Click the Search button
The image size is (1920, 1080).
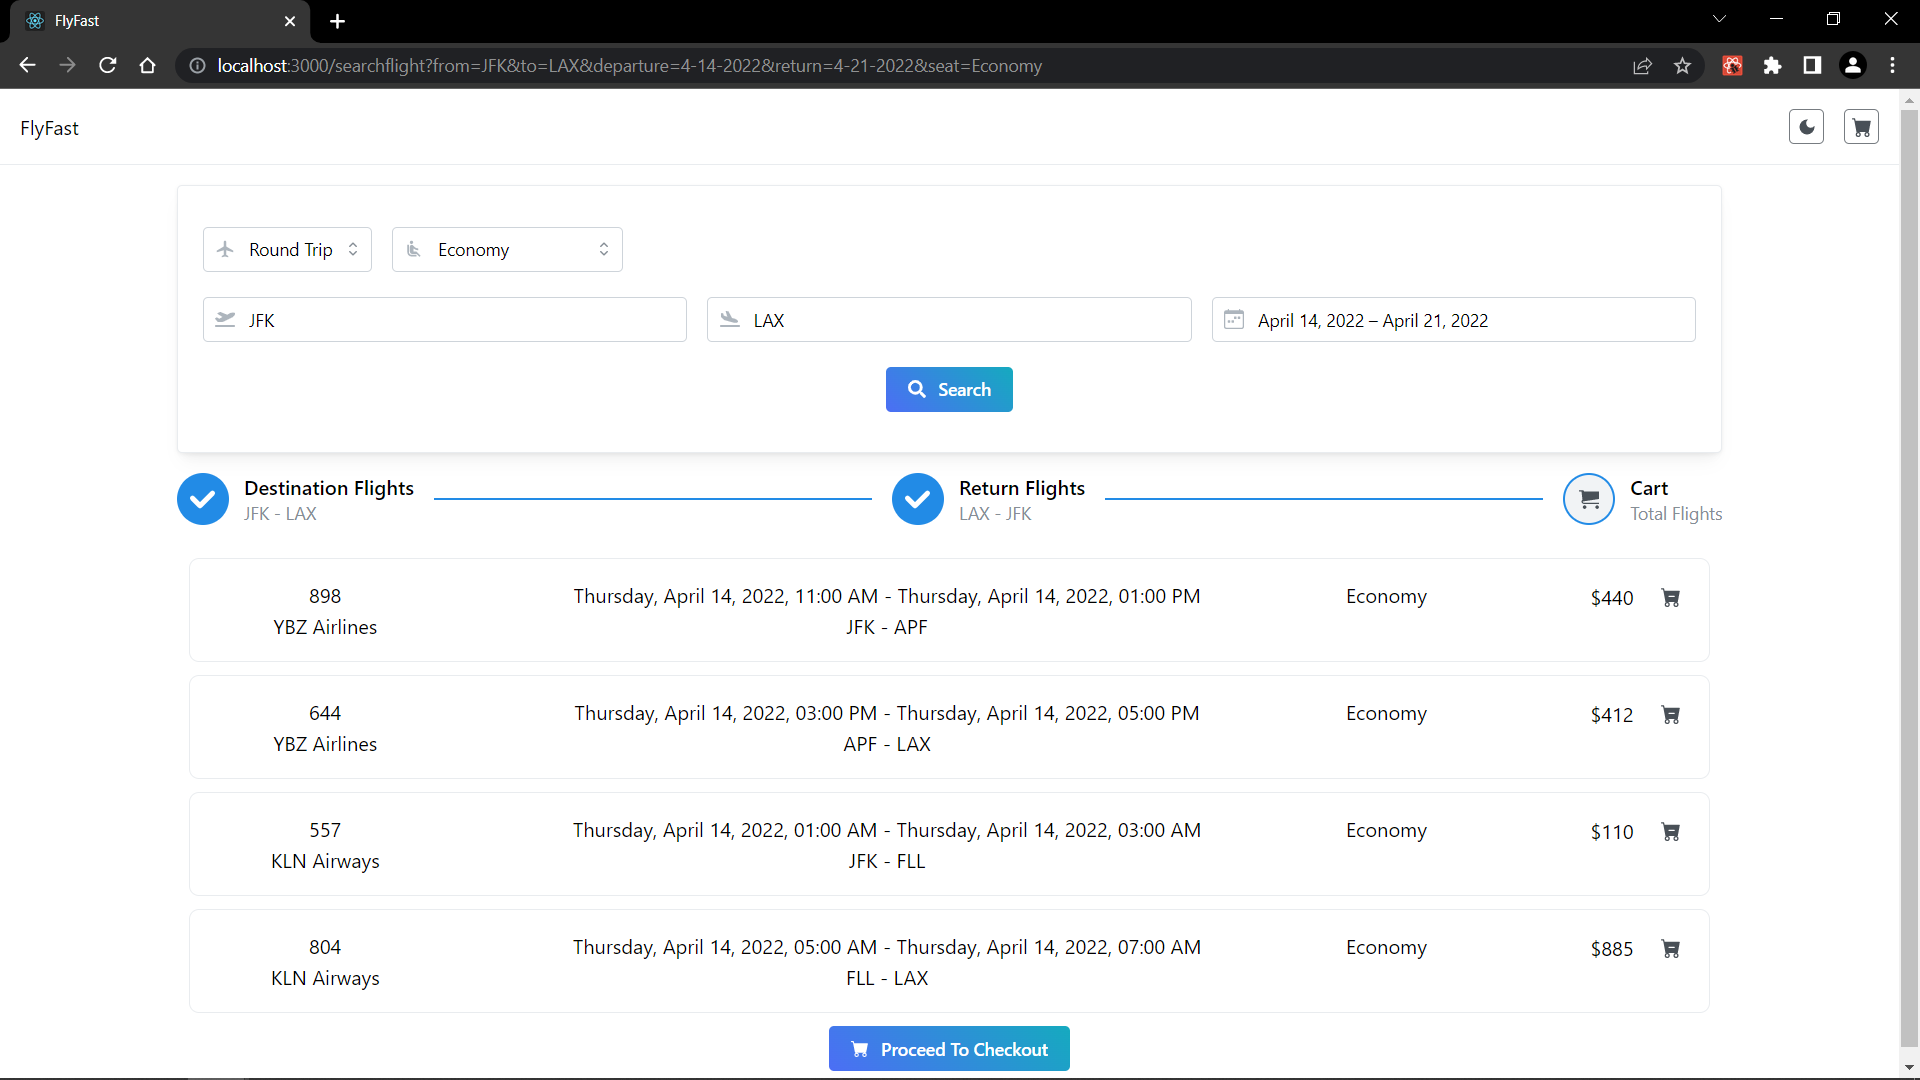pos(948,390)
